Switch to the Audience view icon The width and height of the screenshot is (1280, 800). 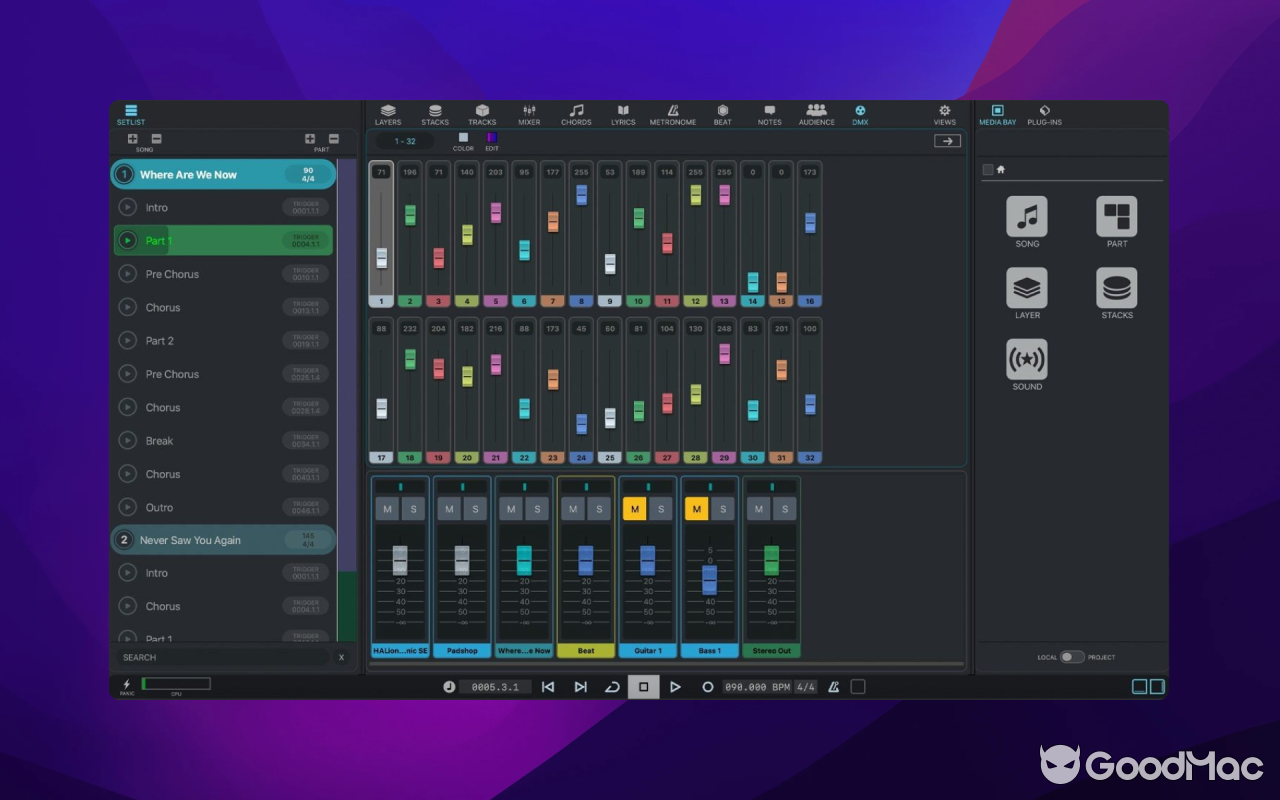pos(816,113)
